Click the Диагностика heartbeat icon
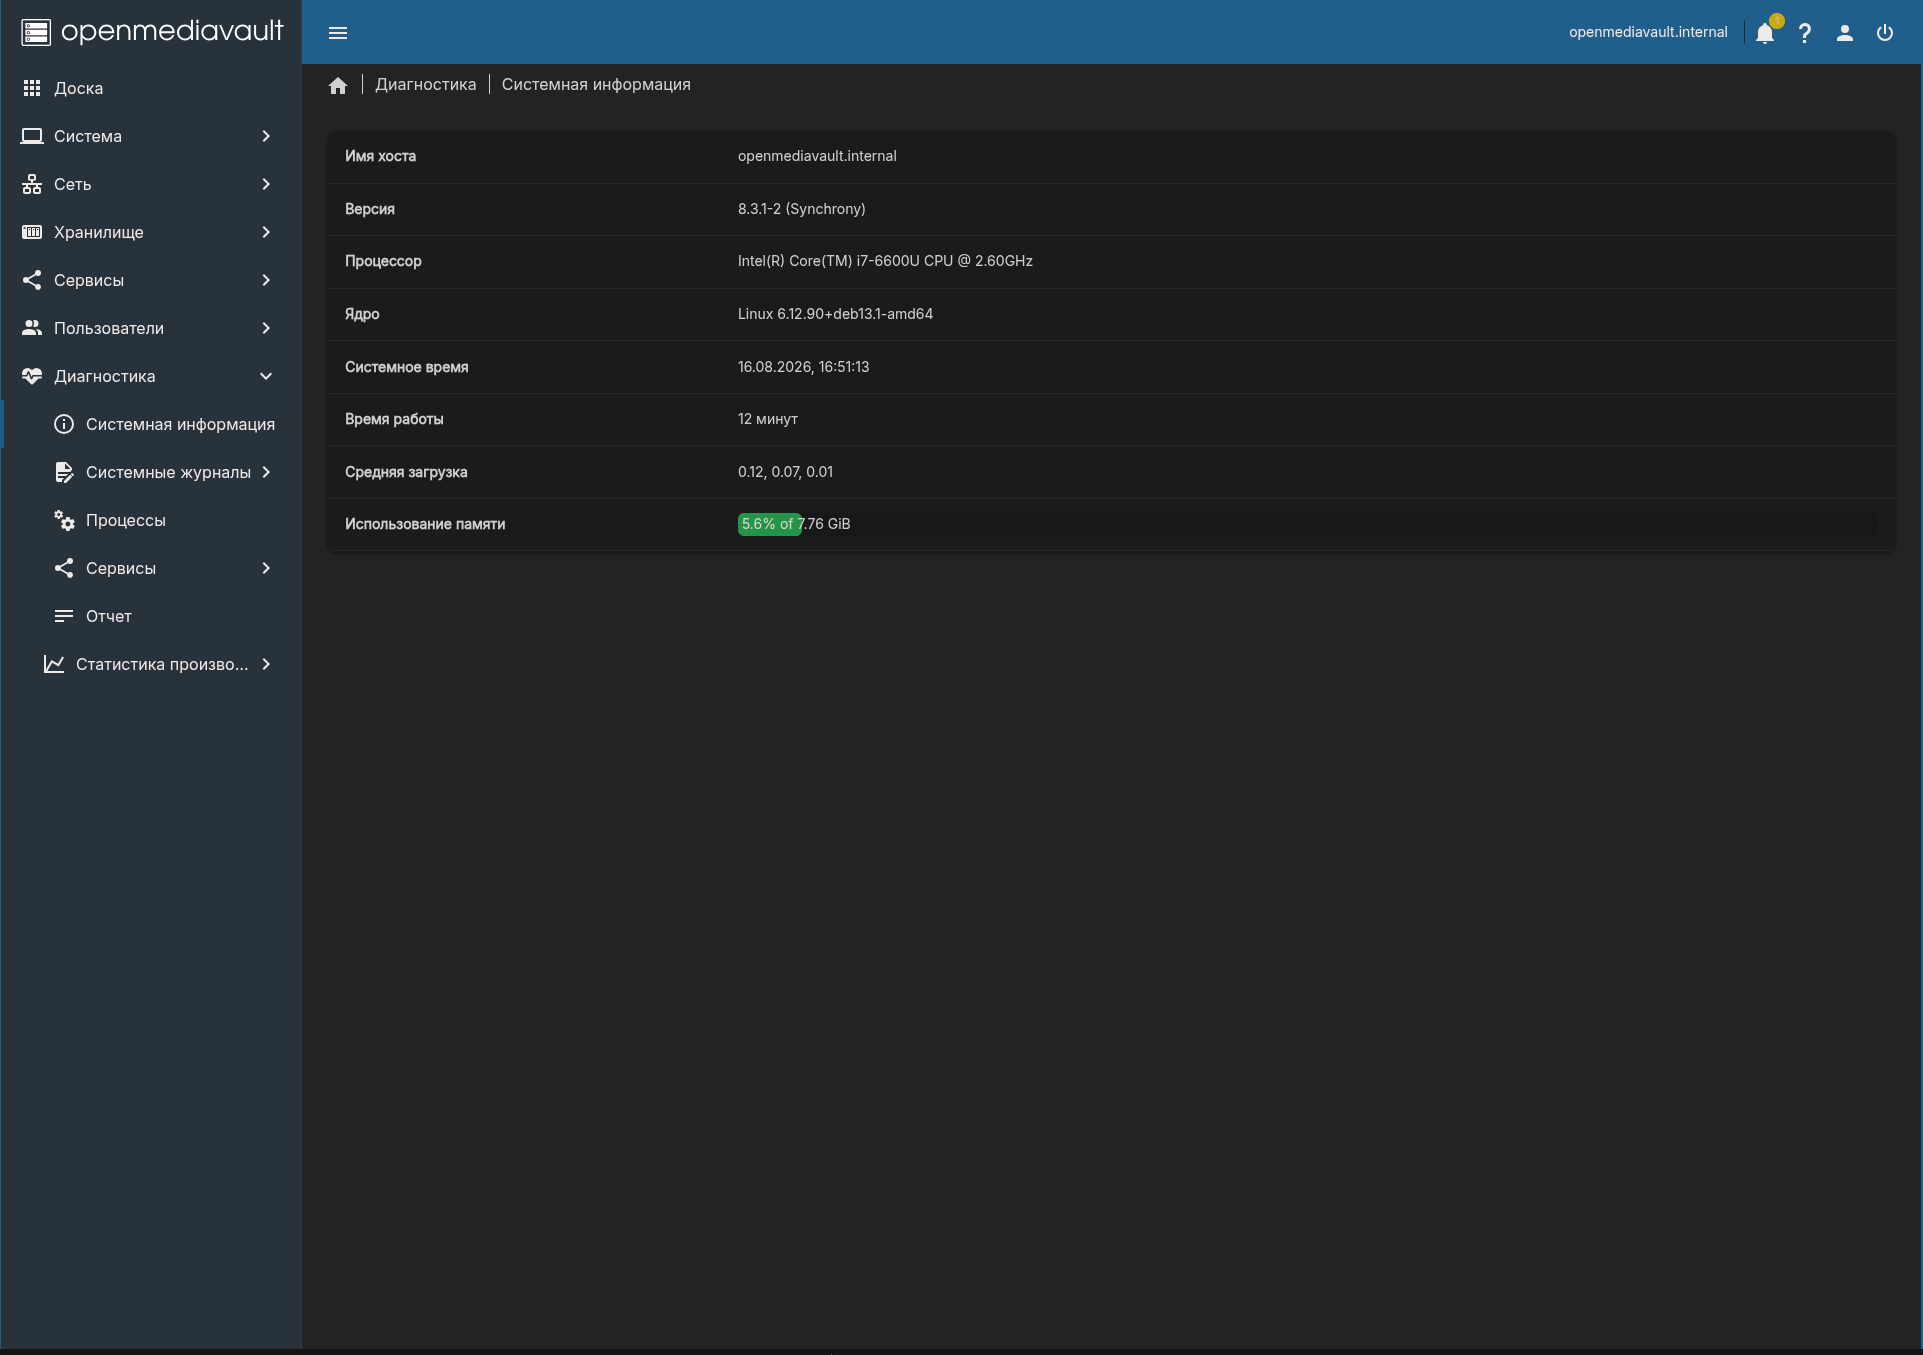Viewport: 1923px width, 1355px height. tap(32, 376)
